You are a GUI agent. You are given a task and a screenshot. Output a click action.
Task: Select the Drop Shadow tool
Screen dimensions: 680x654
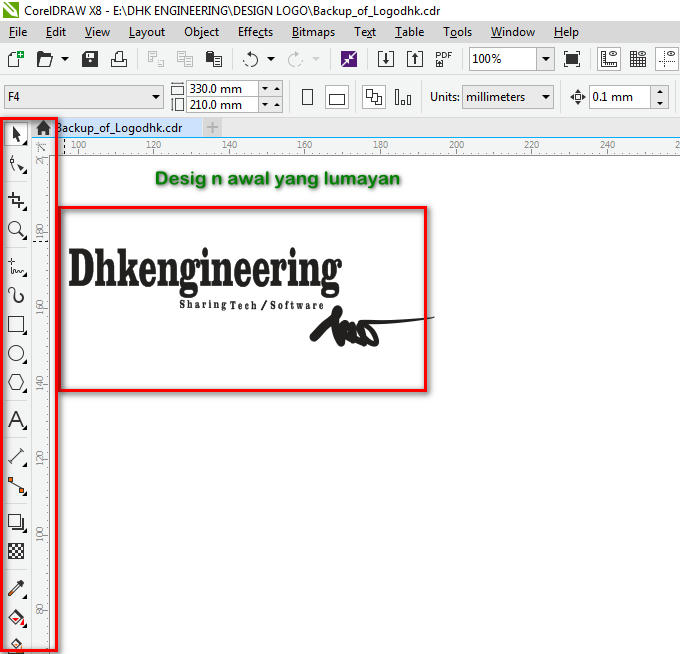coord(16,523)
